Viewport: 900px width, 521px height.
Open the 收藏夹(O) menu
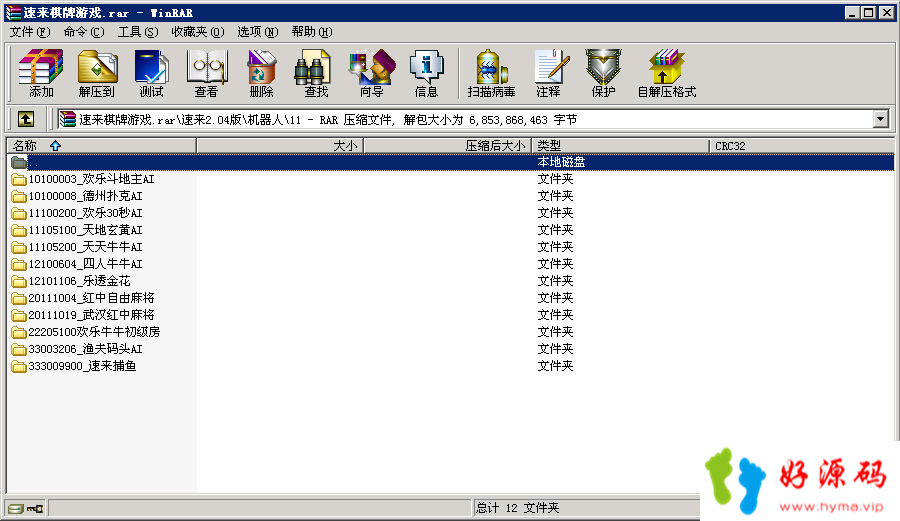tap(197, 32)
